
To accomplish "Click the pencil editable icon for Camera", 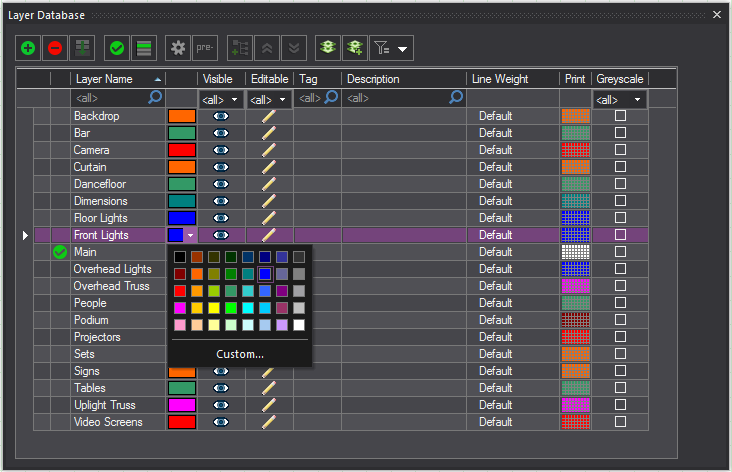I will coord(268,150).
